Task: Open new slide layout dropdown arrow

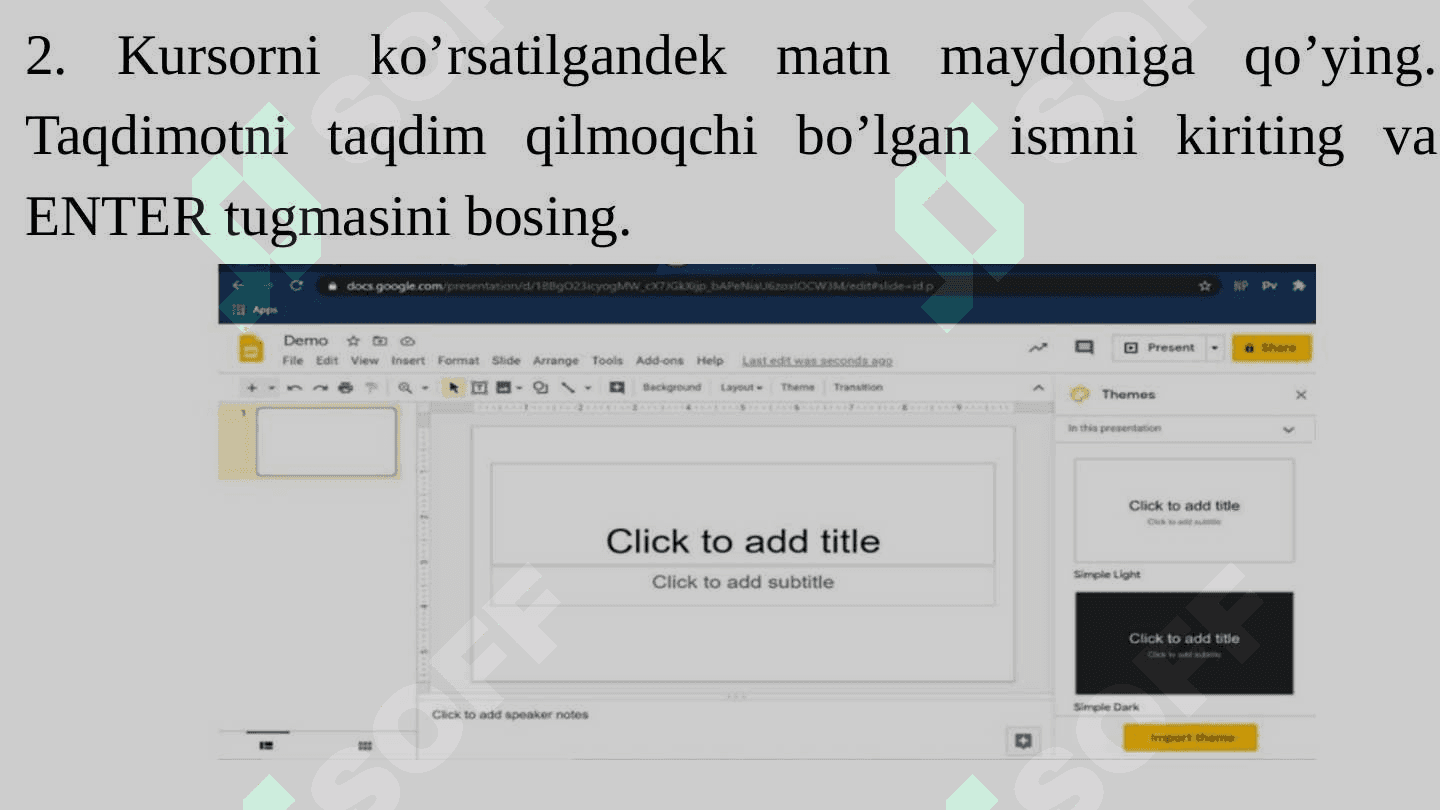Action: point(271,388)
